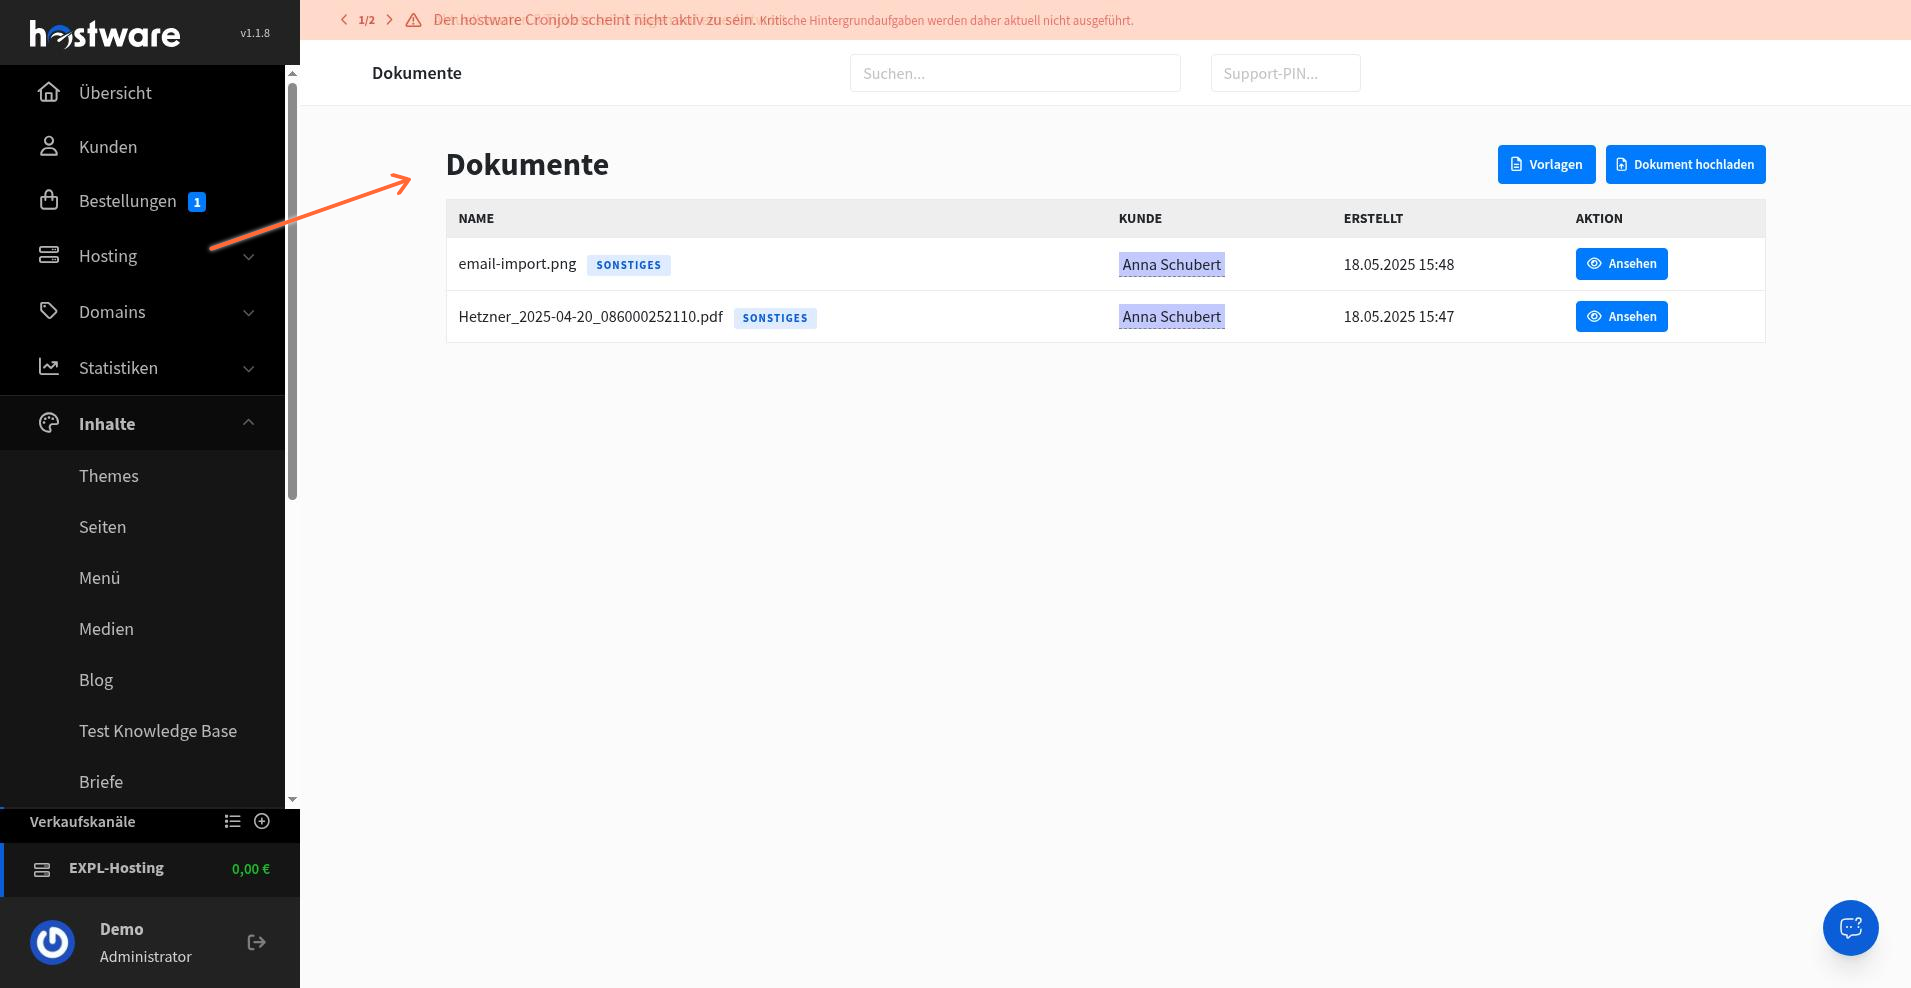The height and width of the screenshot is (988, 1911).
Task: Click the Support-PIN input field
Action: [x=1285, y=73]
